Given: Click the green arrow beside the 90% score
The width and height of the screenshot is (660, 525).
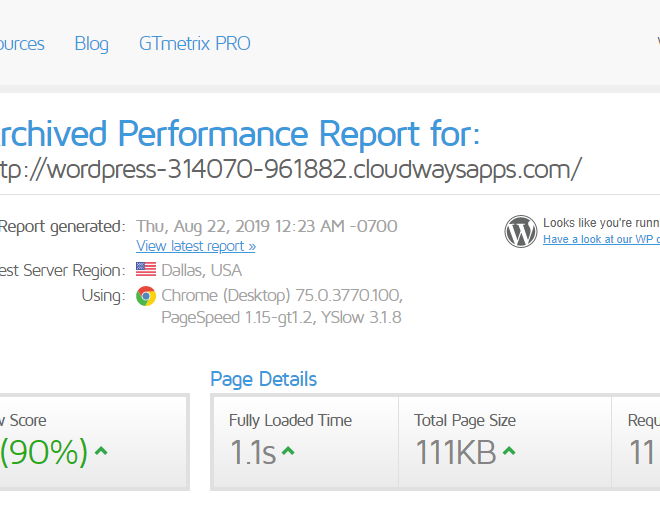Looking at the screenshot, I should pyautogui.click(x=101, y=451).
